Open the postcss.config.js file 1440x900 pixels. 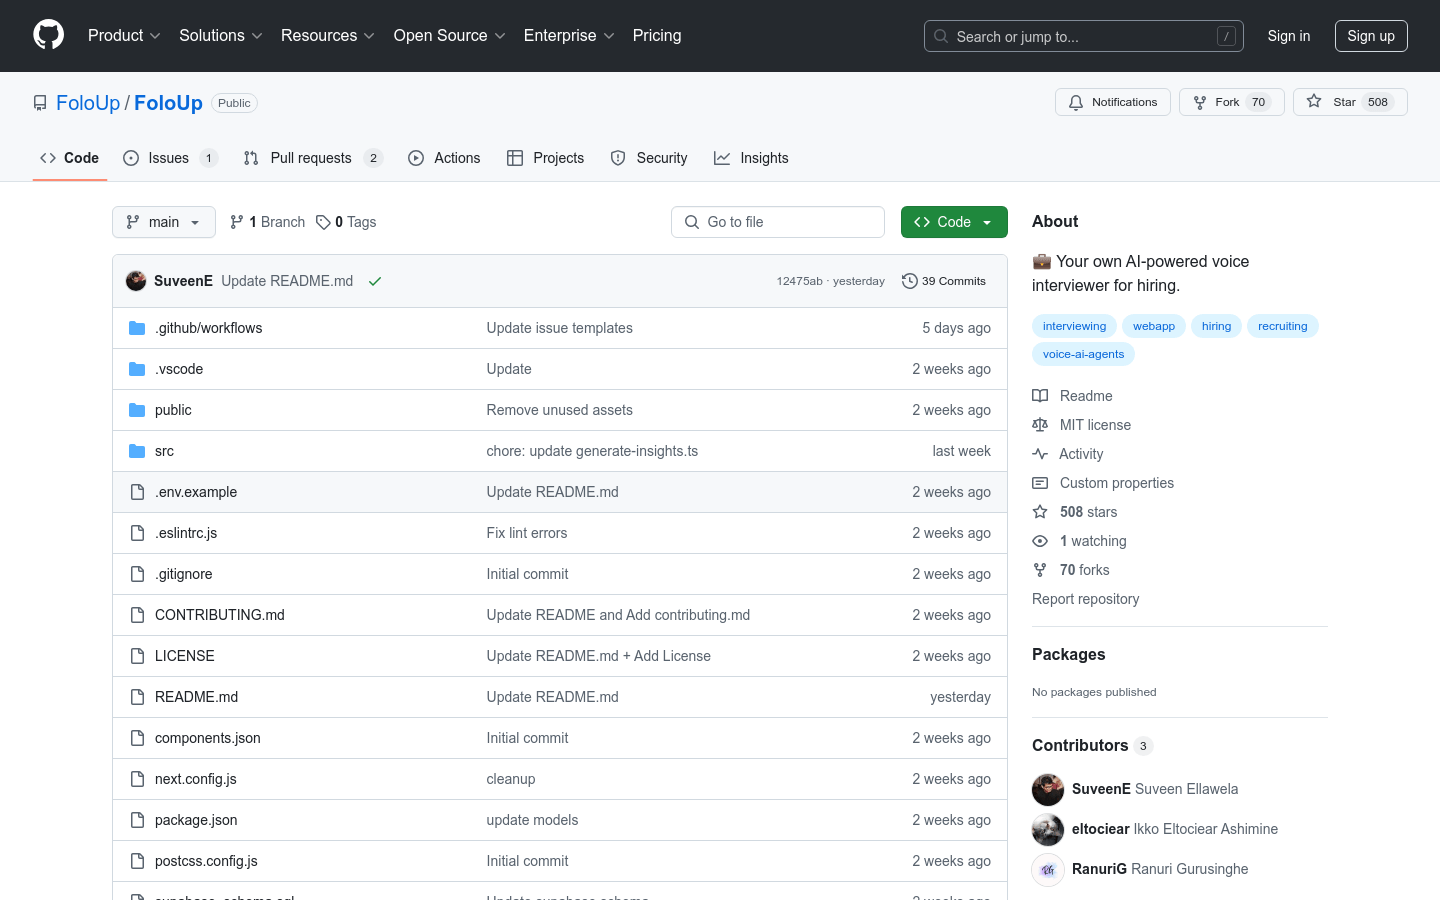point(206,861)
